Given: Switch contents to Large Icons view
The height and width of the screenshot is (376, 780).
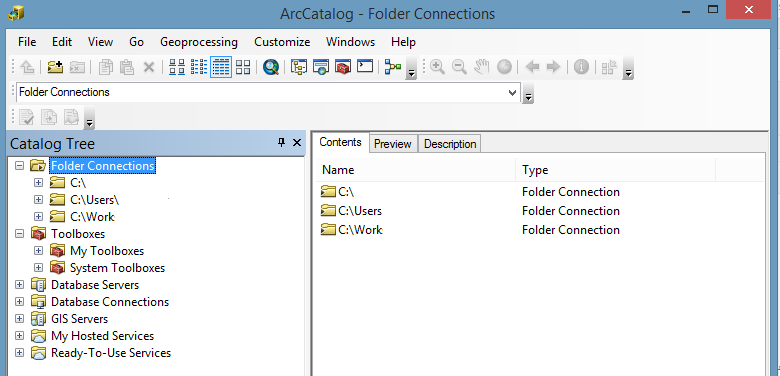Looking at the screenshot, I should 177,67.
